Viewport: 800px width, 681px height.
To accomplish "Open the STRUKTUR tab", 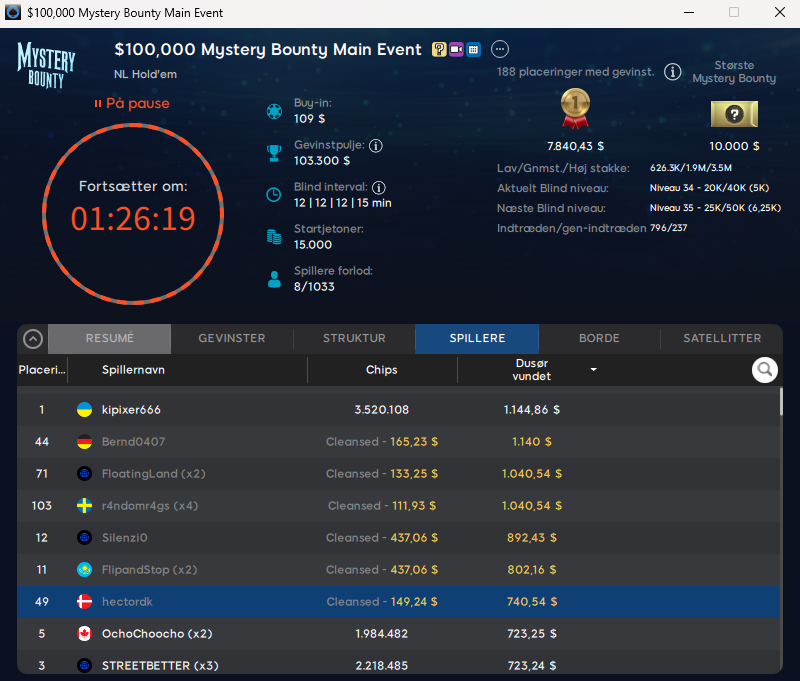I will click(354, 339).
